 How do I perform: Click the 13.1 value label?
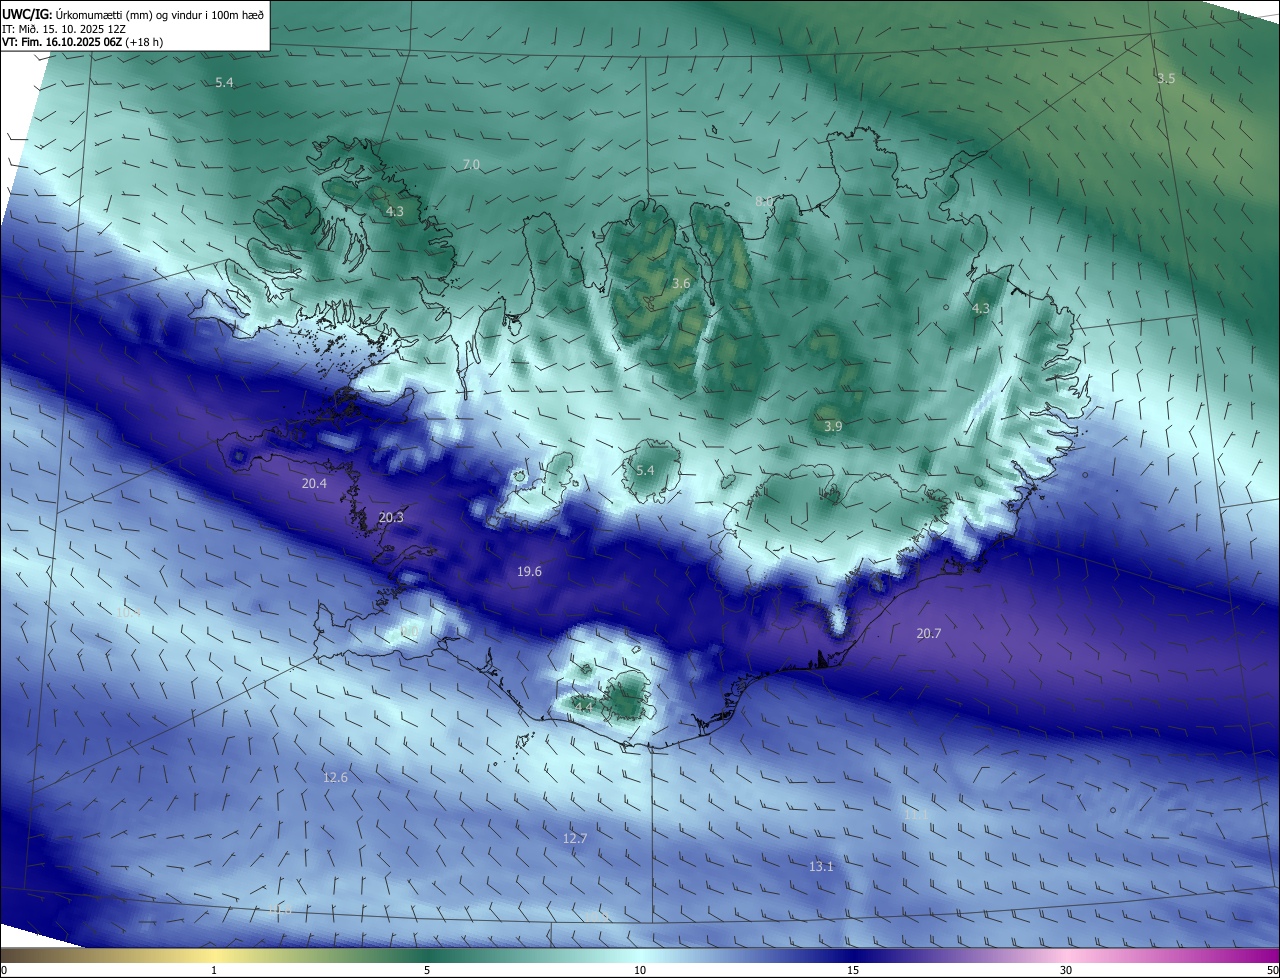(x=821, y=866)
